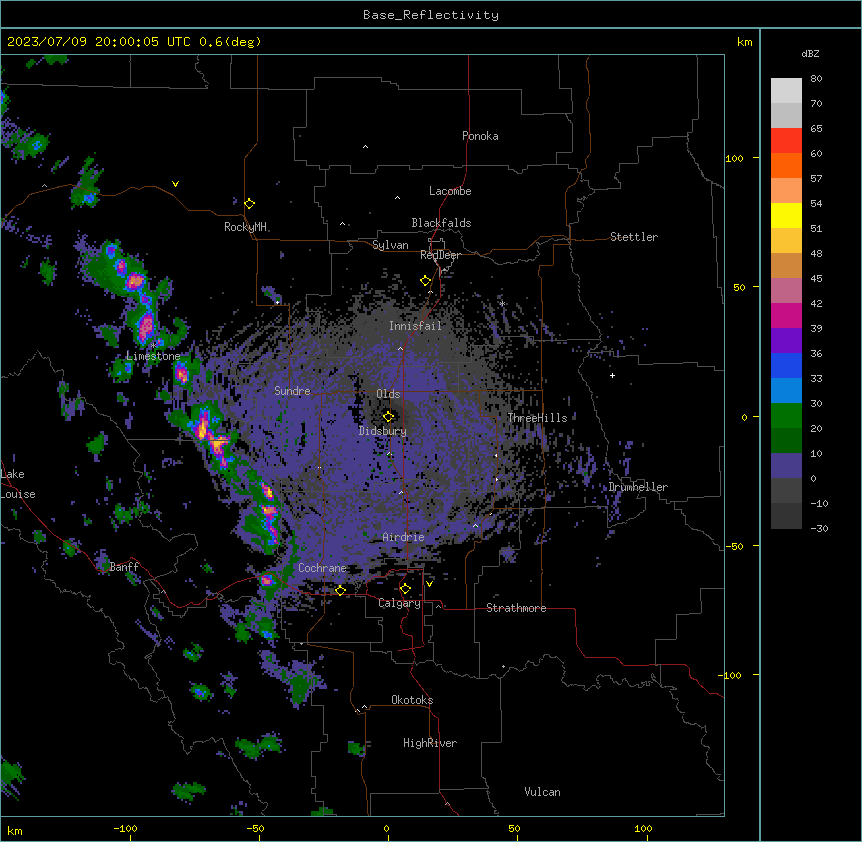Pick the purple 36–39 dBZ swatch
This screenshot has height=842, width=862.
pos(786,341)
